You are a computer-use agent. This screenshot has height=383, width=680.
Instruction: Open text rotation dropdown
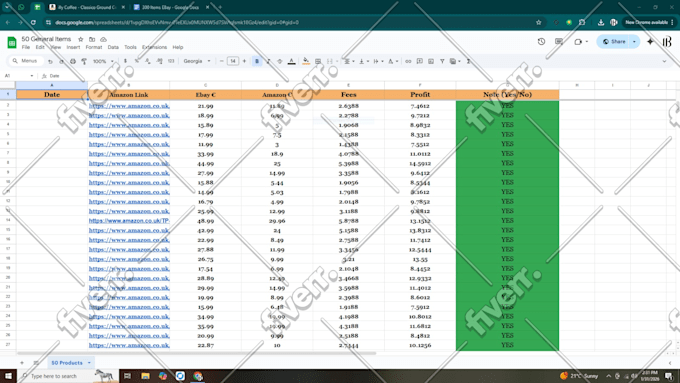392,61
